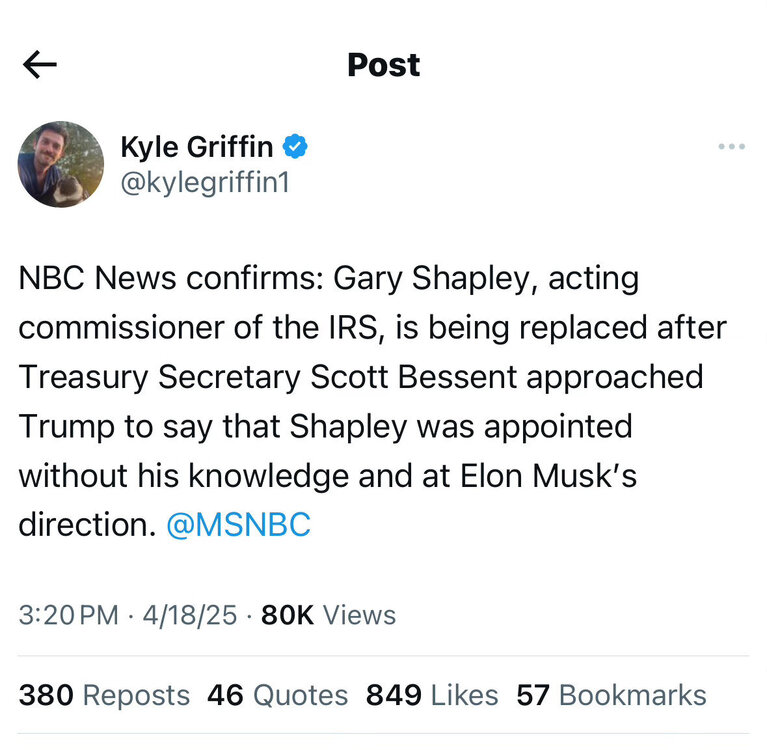This screenshot has width=767, height=750.
Task: Follow the @MSNBC mention link
Action: [x=238, y=524]
